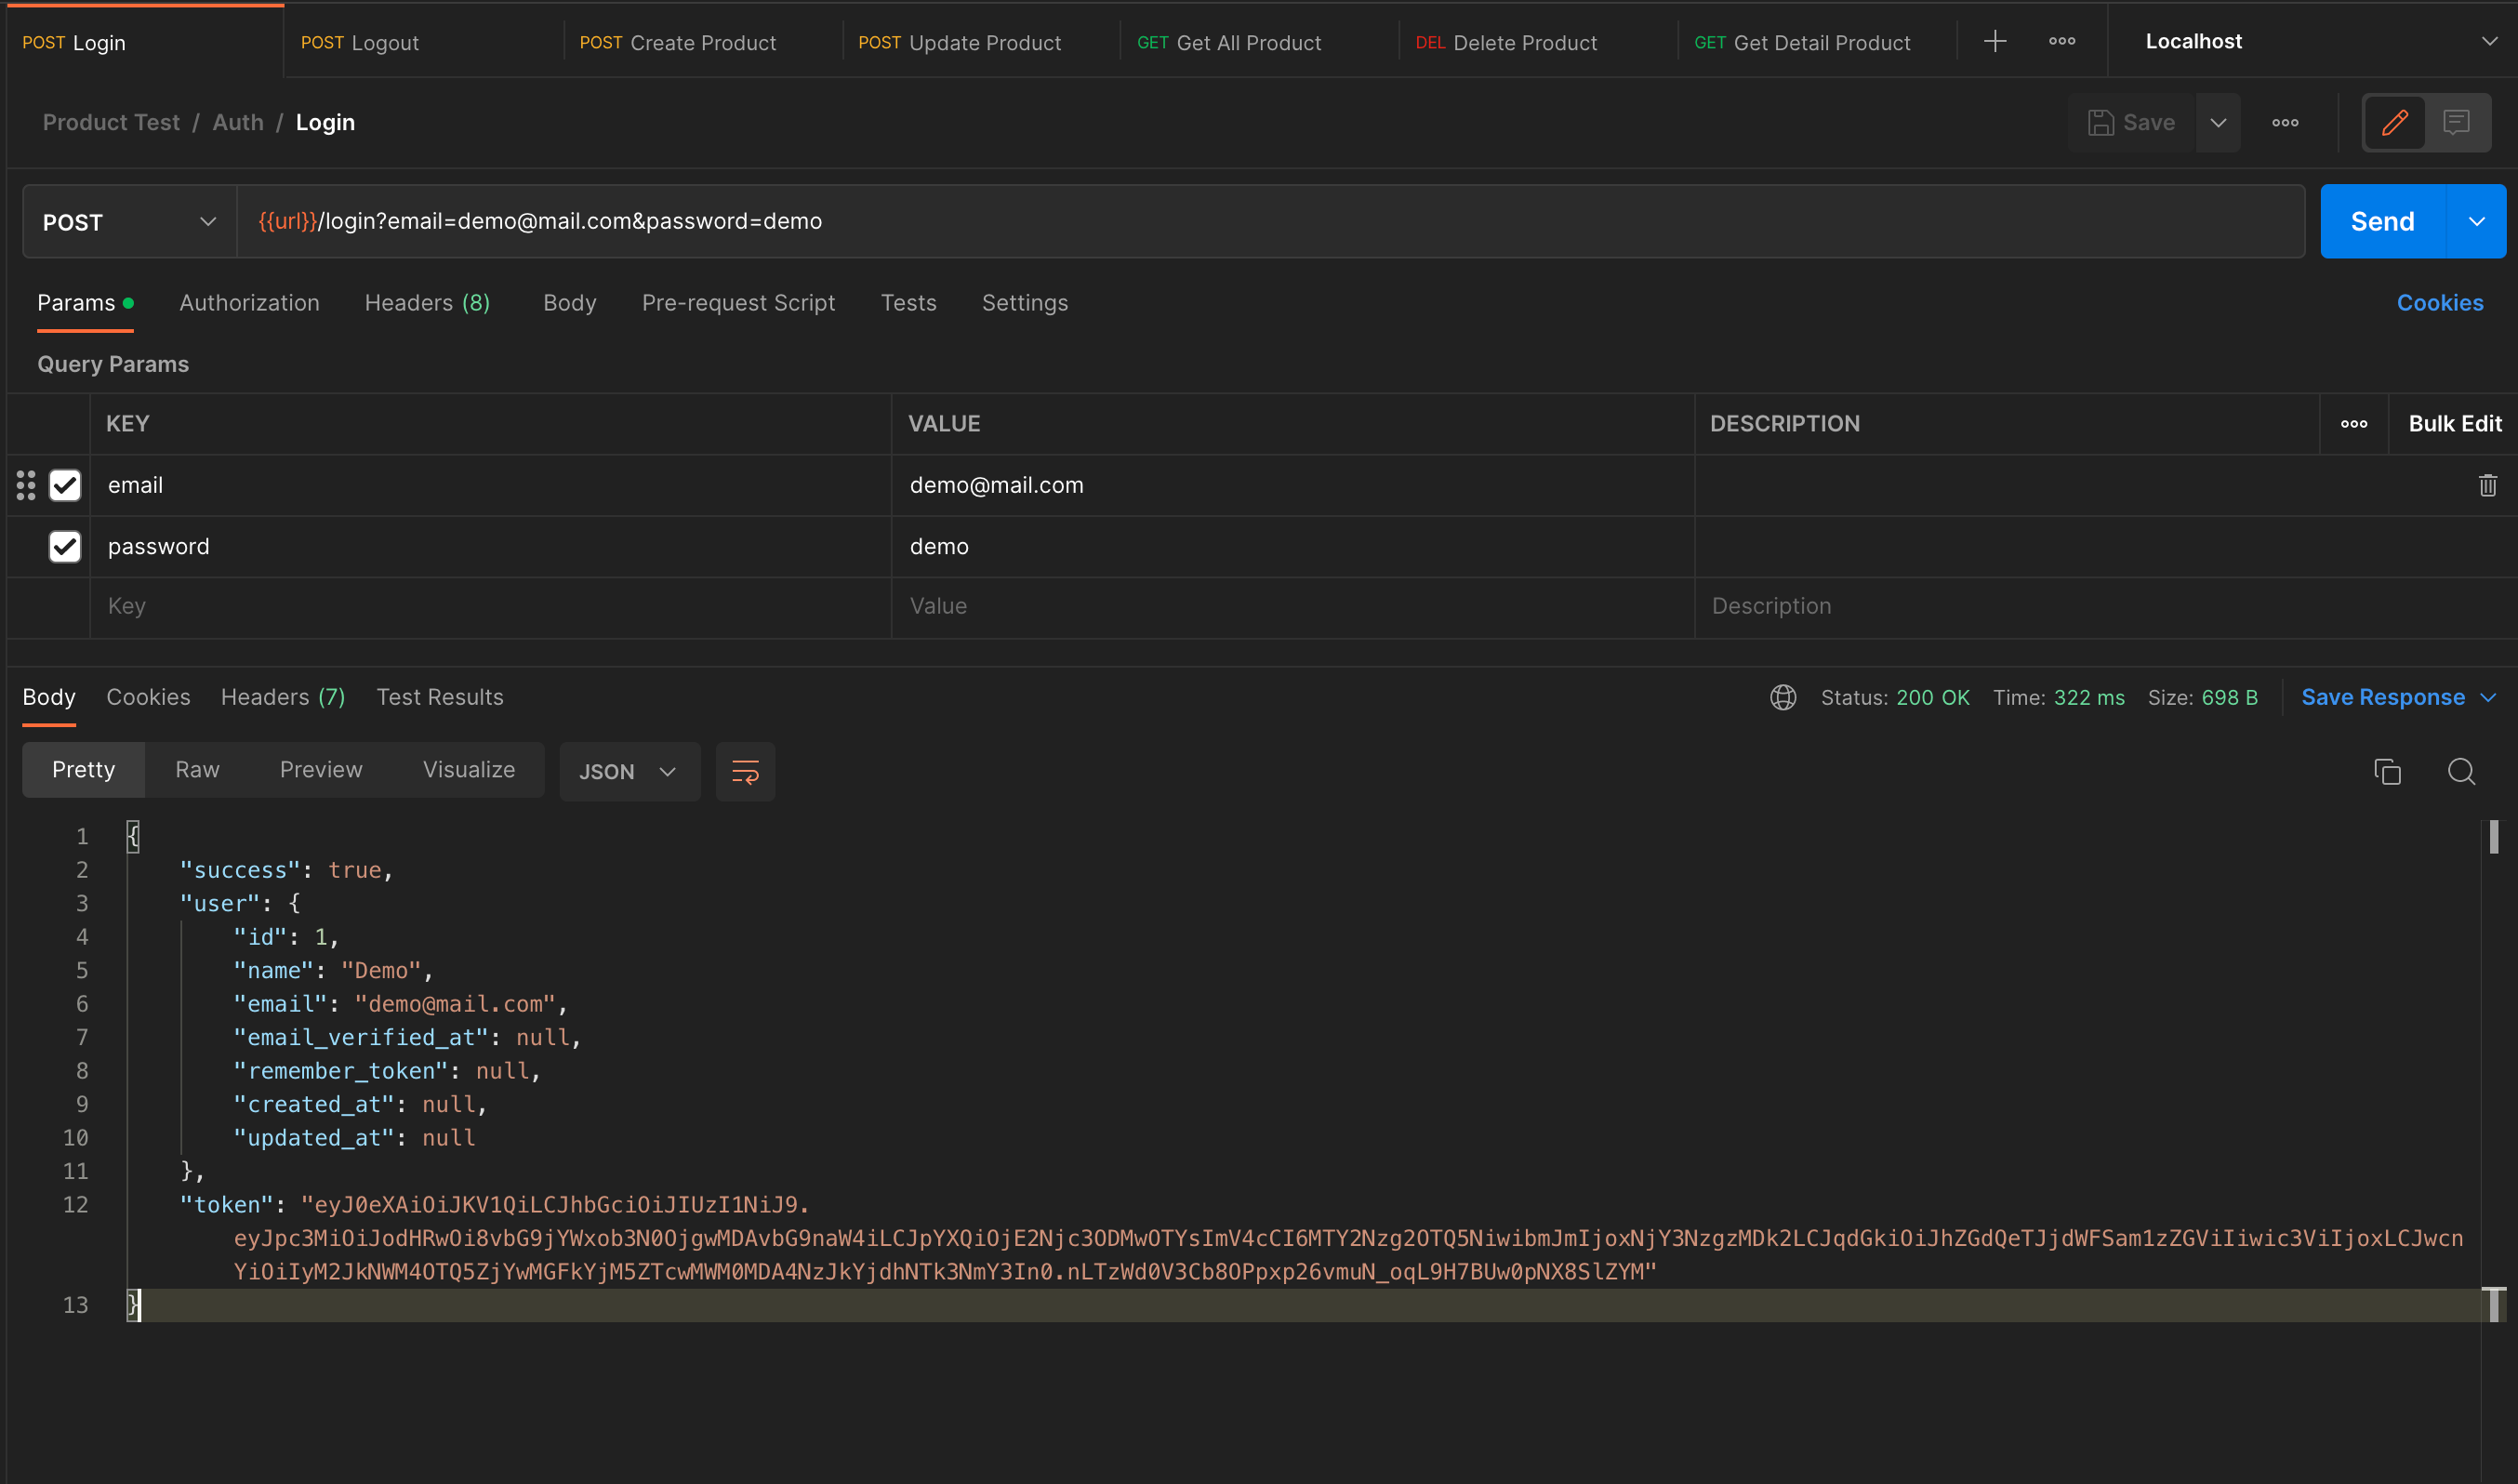Copy response using the copy icon
Image resolution: width=2518 pixels, height=1484 pixels.
tap(2387, 772)
